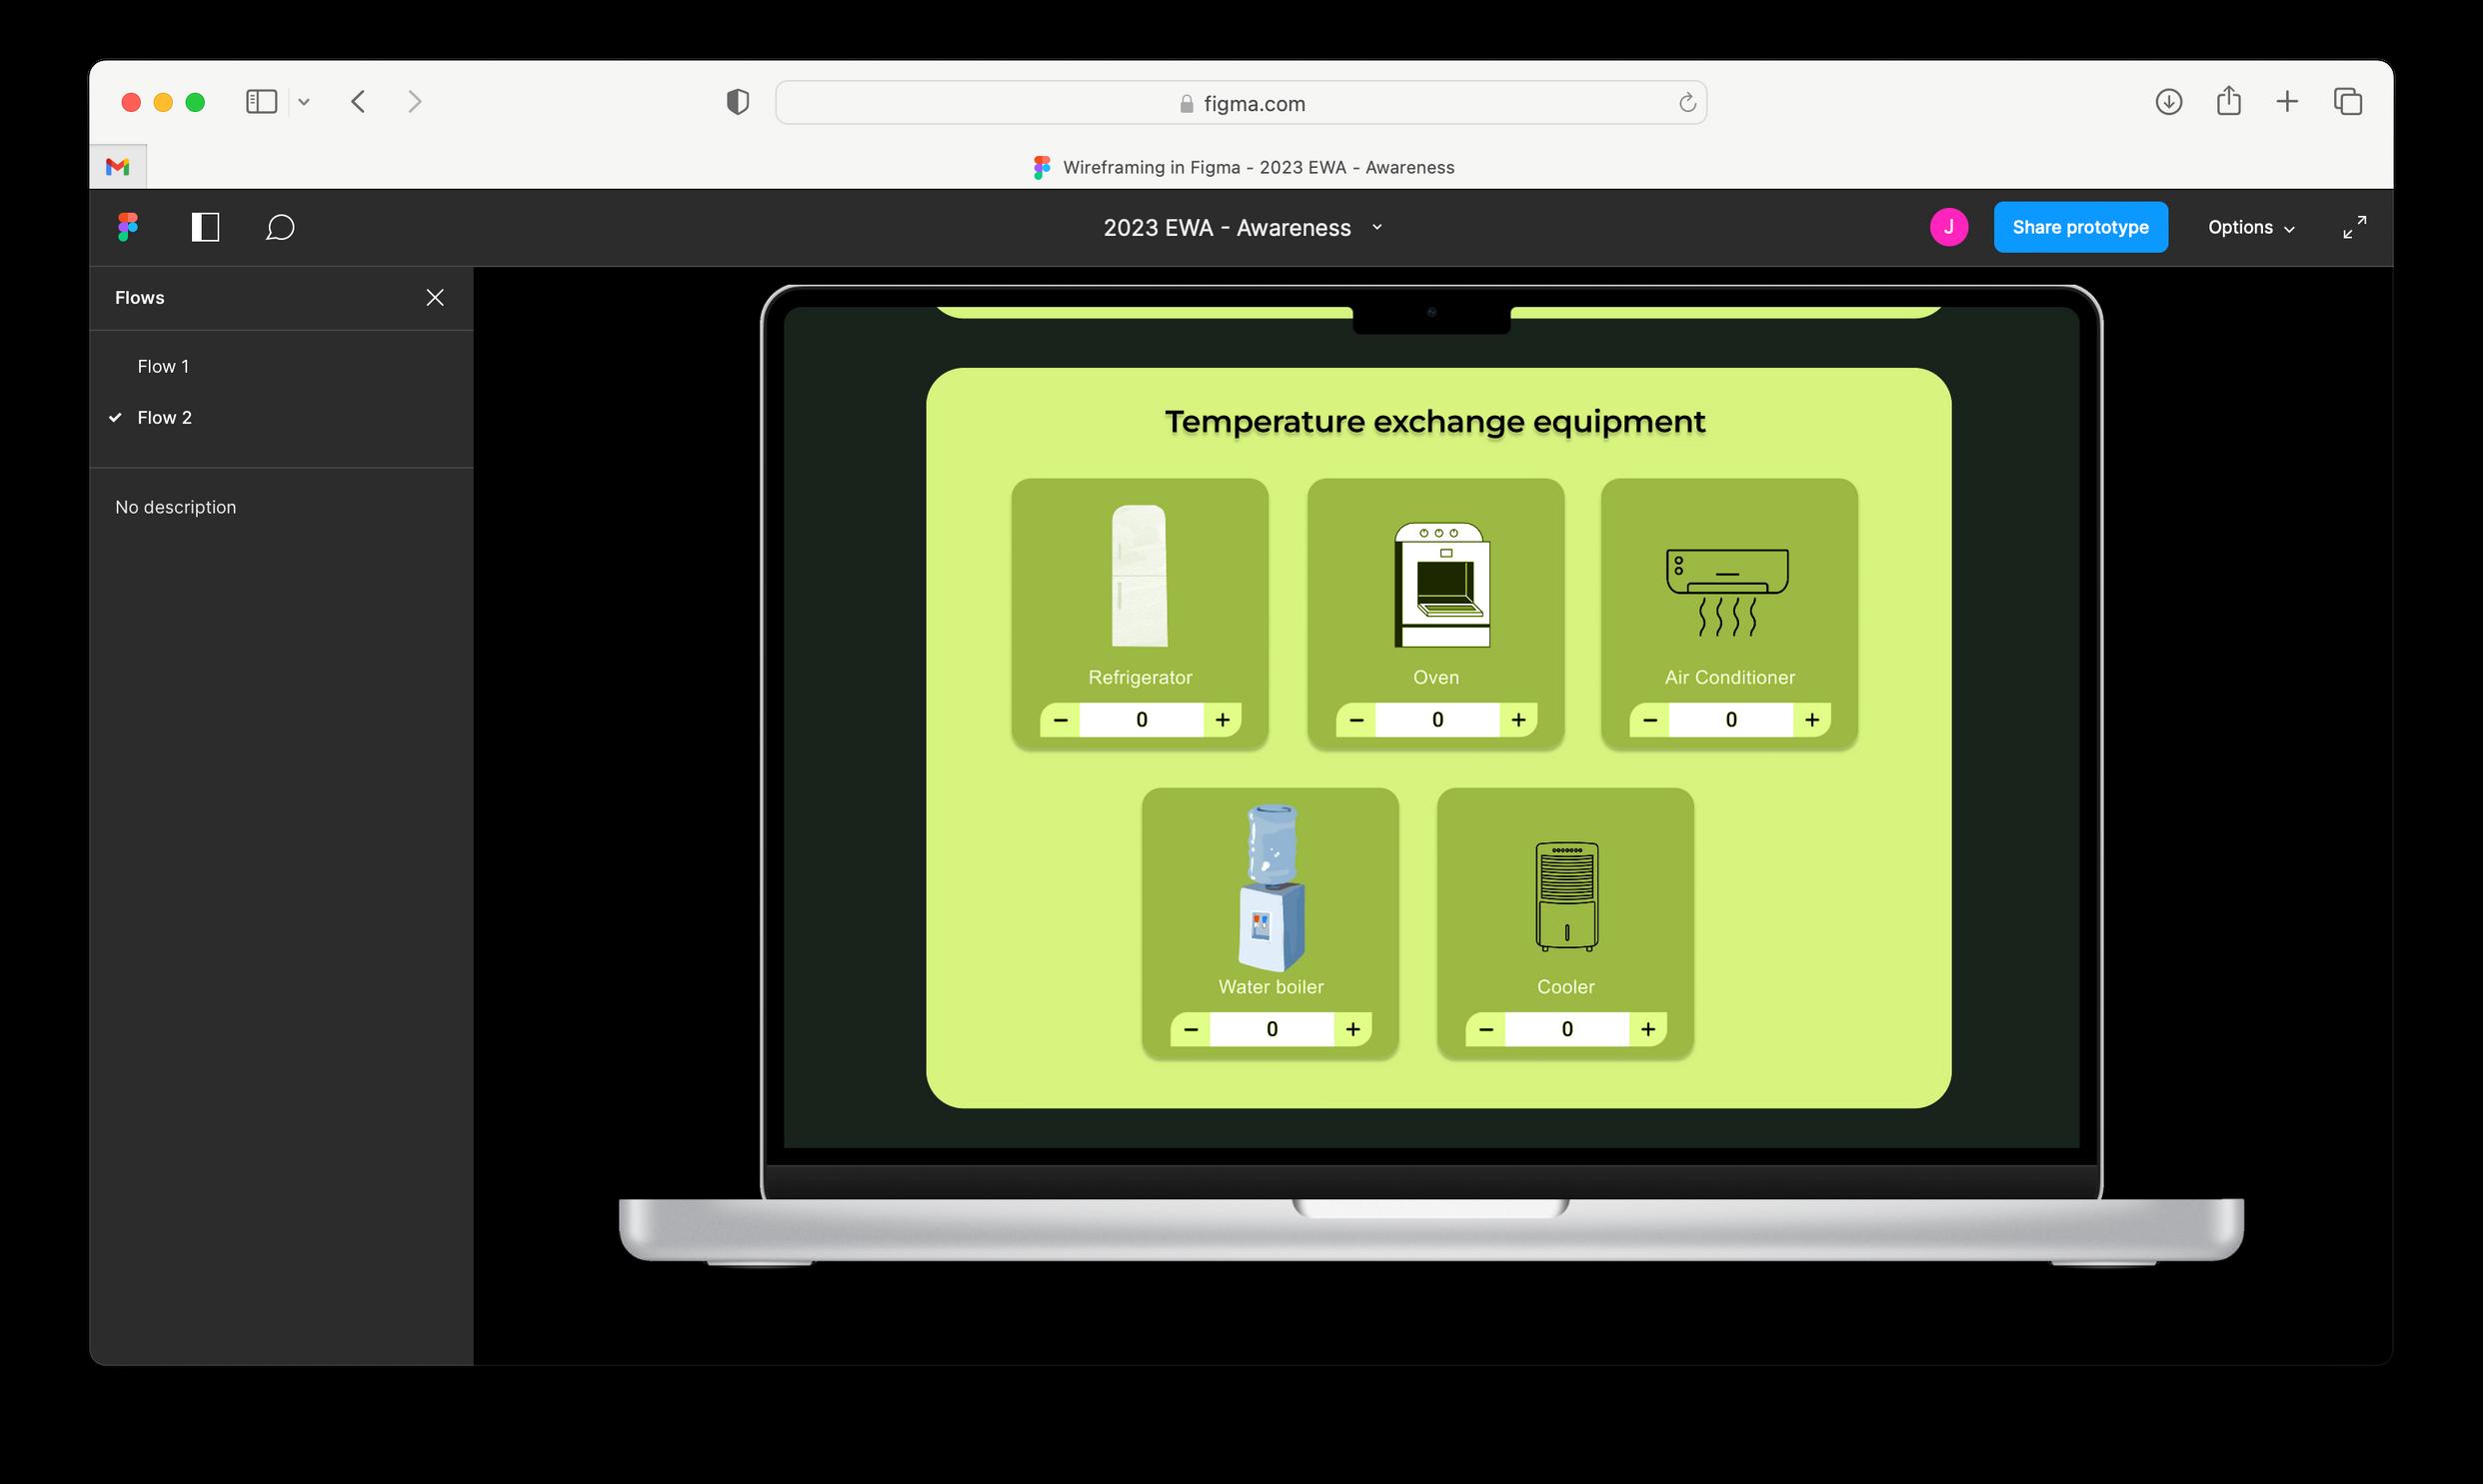Open the Options dropdown menu
The image size is (2483, 1484).
[x=2250, y=227]
